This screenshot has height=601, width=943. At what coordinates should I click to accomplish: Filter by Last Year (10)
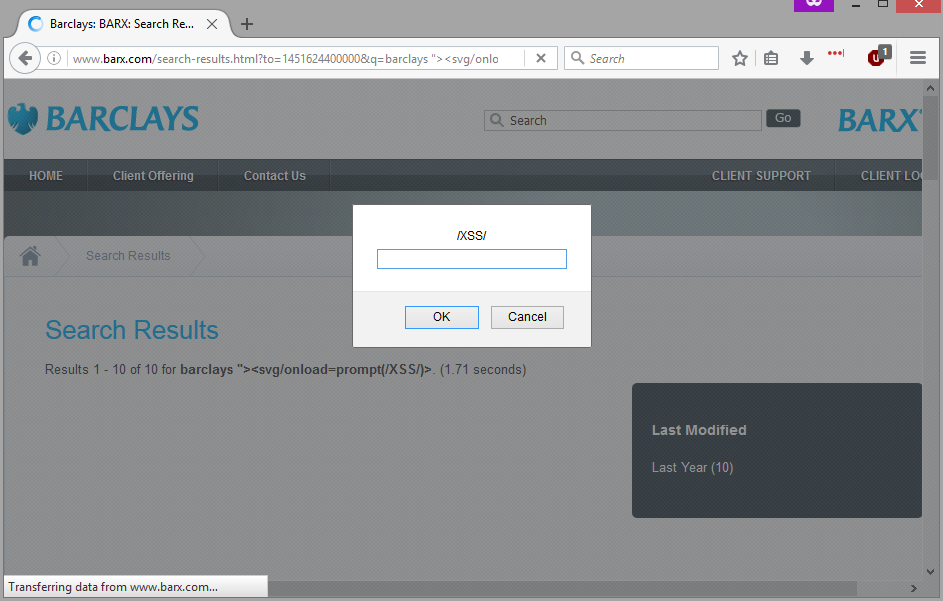tap(692, 467)
